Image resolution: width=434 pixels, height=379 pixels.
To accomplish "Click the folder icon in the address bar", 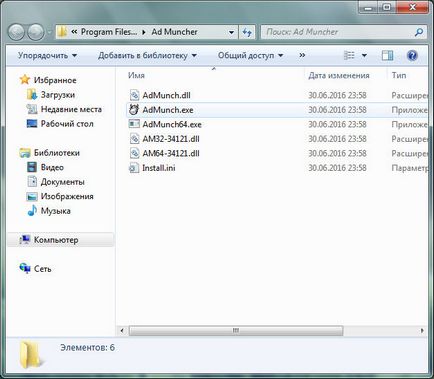I will point(62,32).
